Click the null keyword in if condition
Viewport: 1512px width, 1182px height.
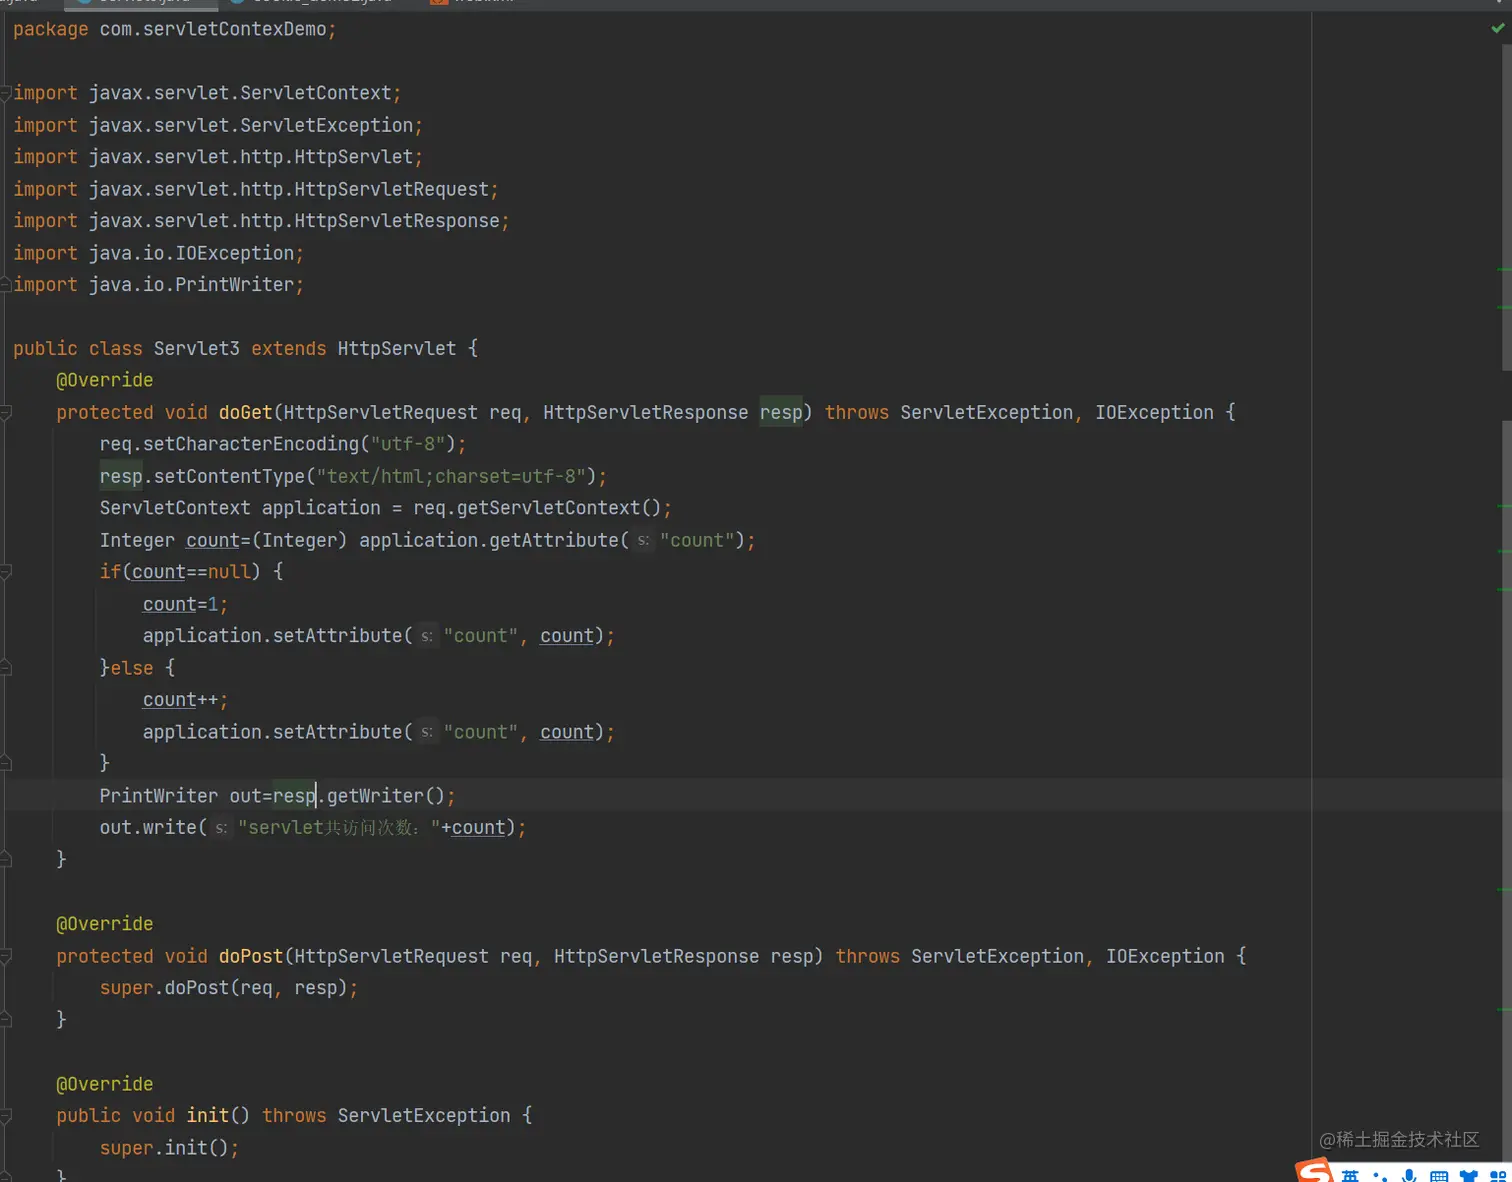229,572
